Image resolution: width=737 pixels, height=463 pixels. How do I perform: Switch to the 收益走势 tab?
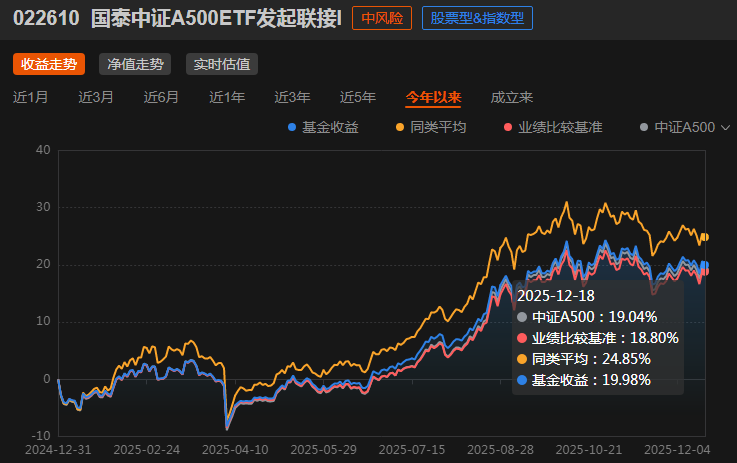point(49,64)
